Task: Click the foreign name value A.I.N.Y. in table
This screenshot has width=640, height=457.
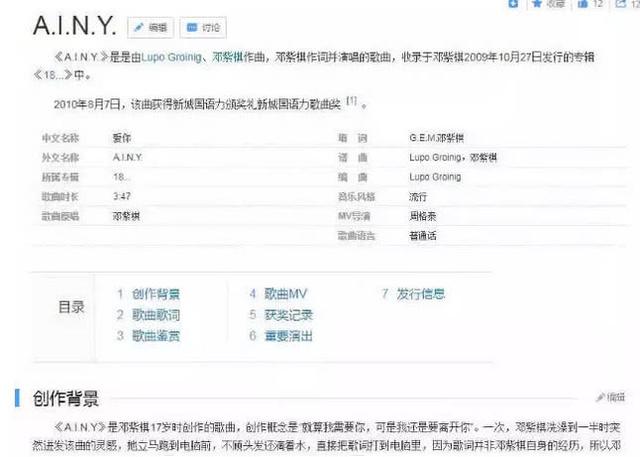Action: tap(128, 158)
